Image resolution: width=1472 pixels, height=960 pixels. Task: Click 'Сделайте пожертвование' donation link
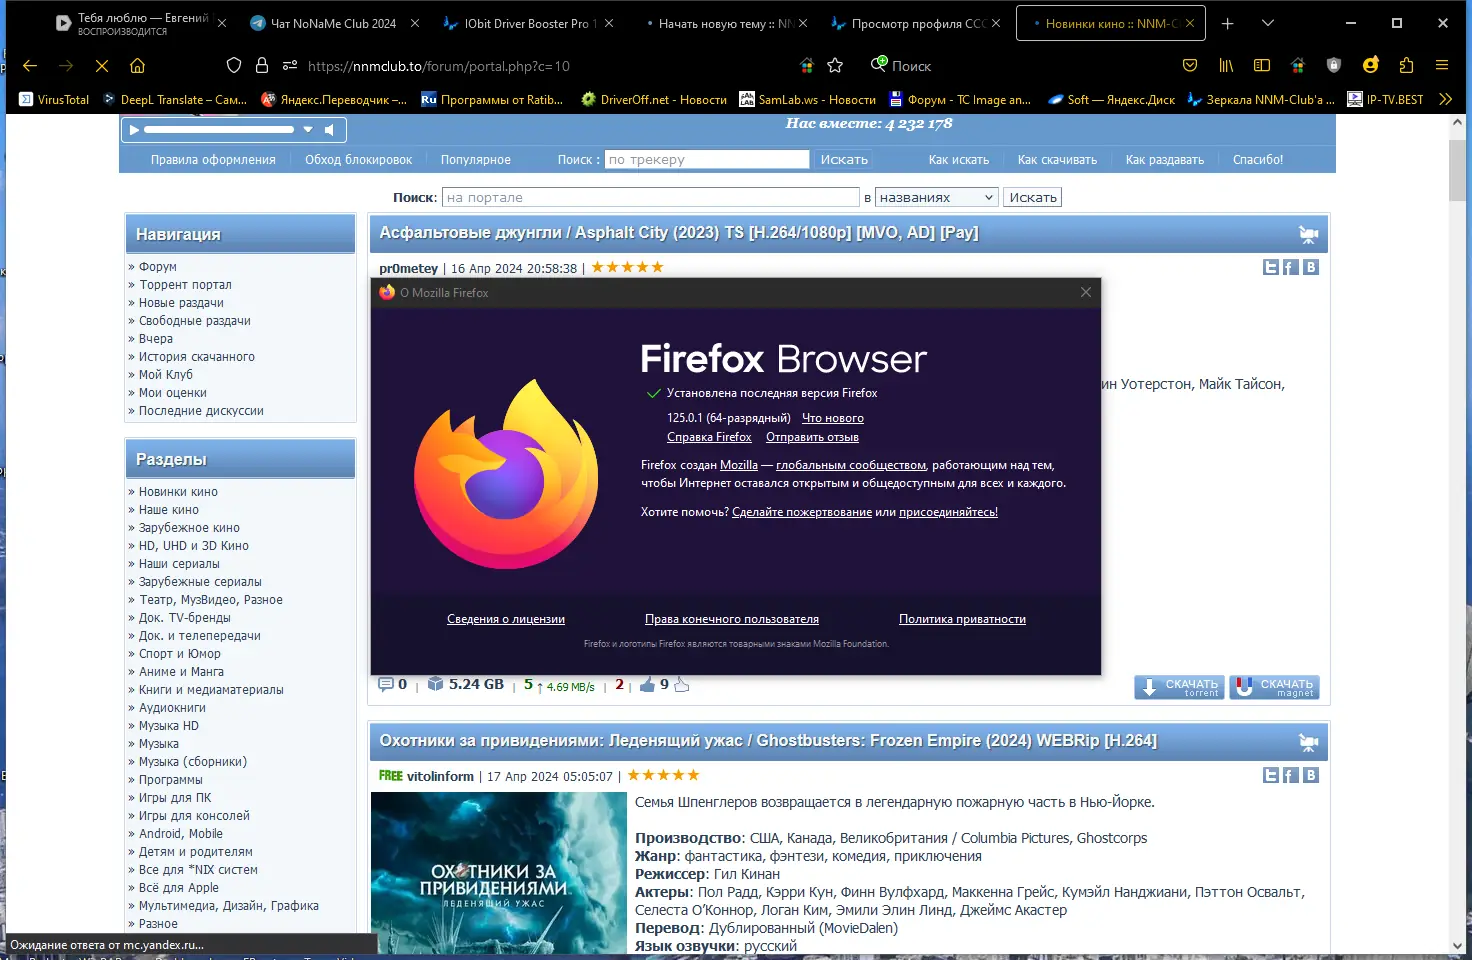802,512
